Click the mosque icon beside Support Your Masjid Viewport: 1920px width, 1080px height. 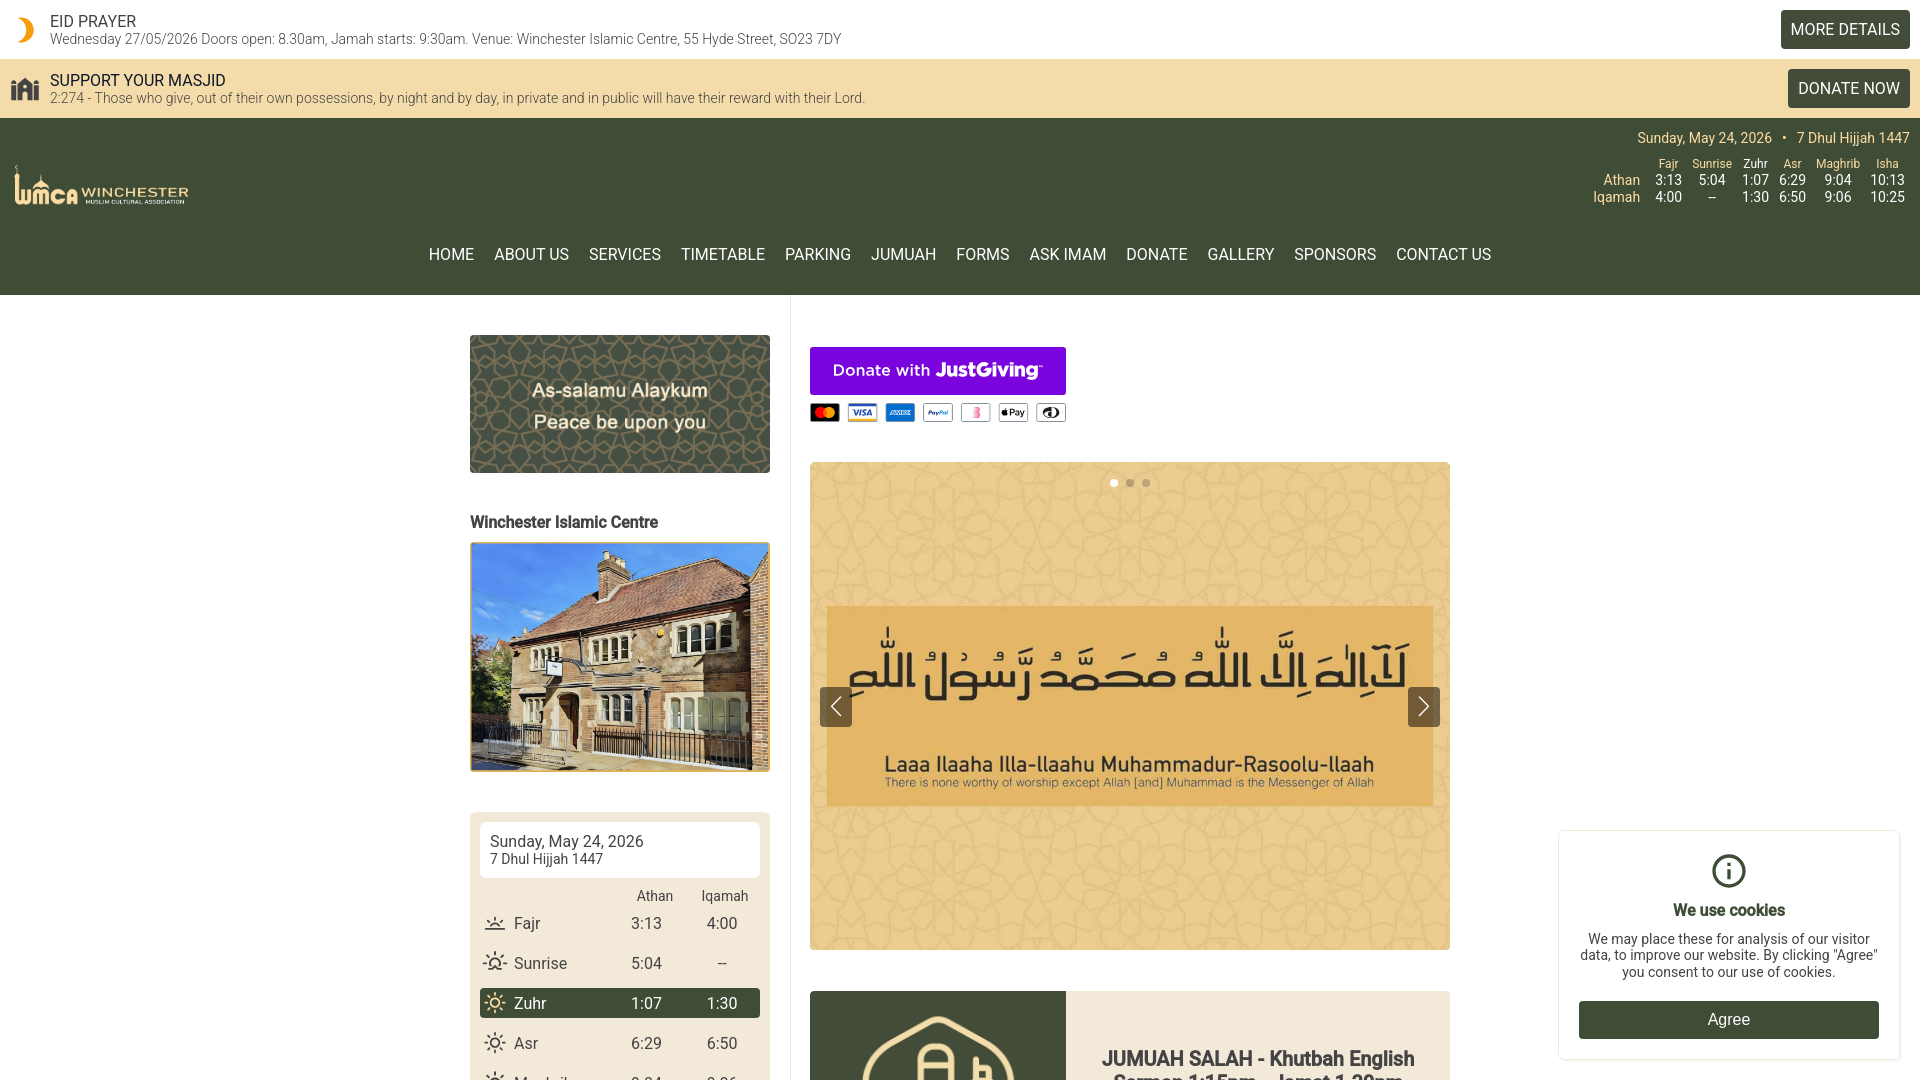[x=25, y=89]
